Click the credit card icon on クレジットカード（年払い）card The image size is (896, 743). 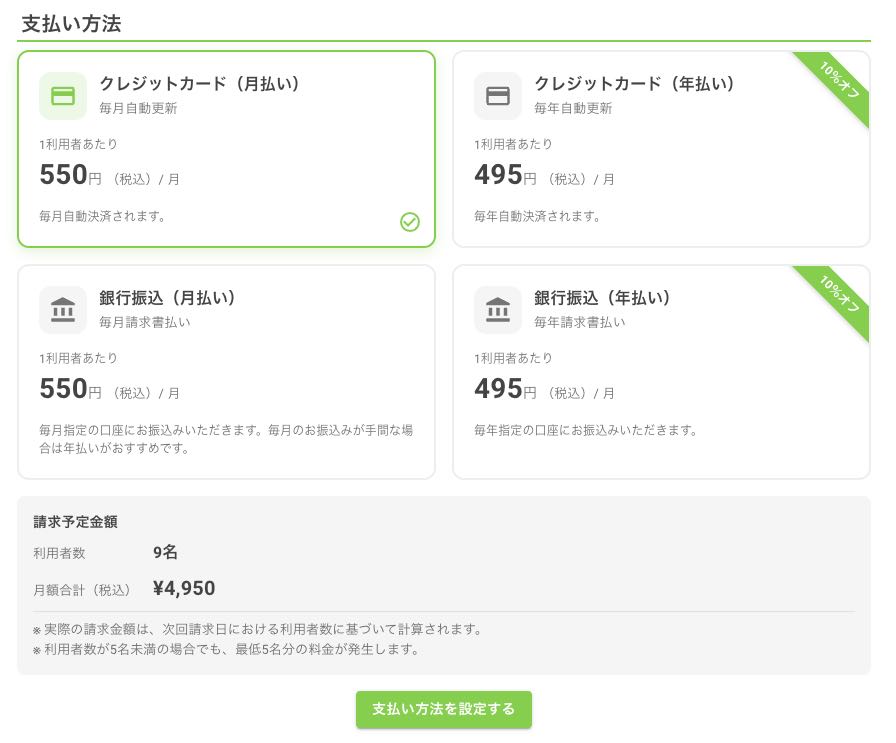click(497, 96)
